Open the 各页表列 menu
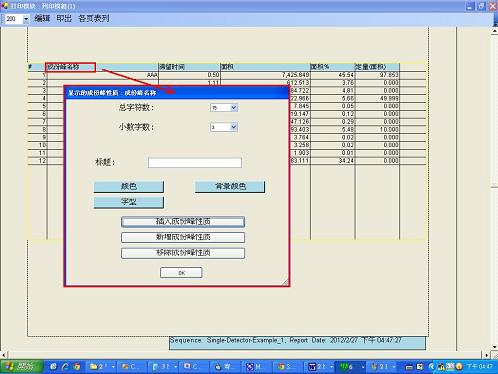The height and width of the screenshot is (374, 498). click(94, 19)
